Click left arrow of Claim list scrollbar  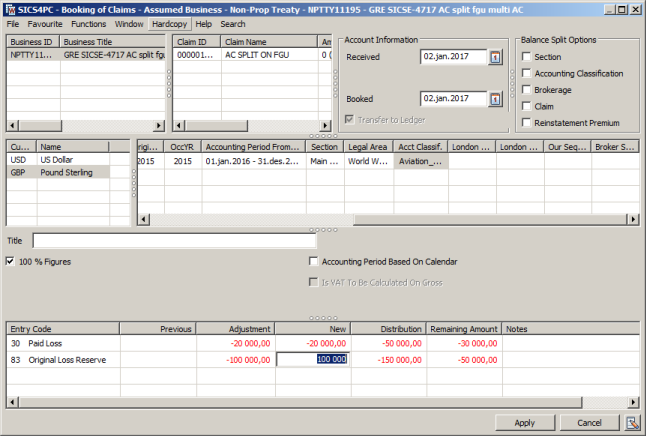click(179, 125)
